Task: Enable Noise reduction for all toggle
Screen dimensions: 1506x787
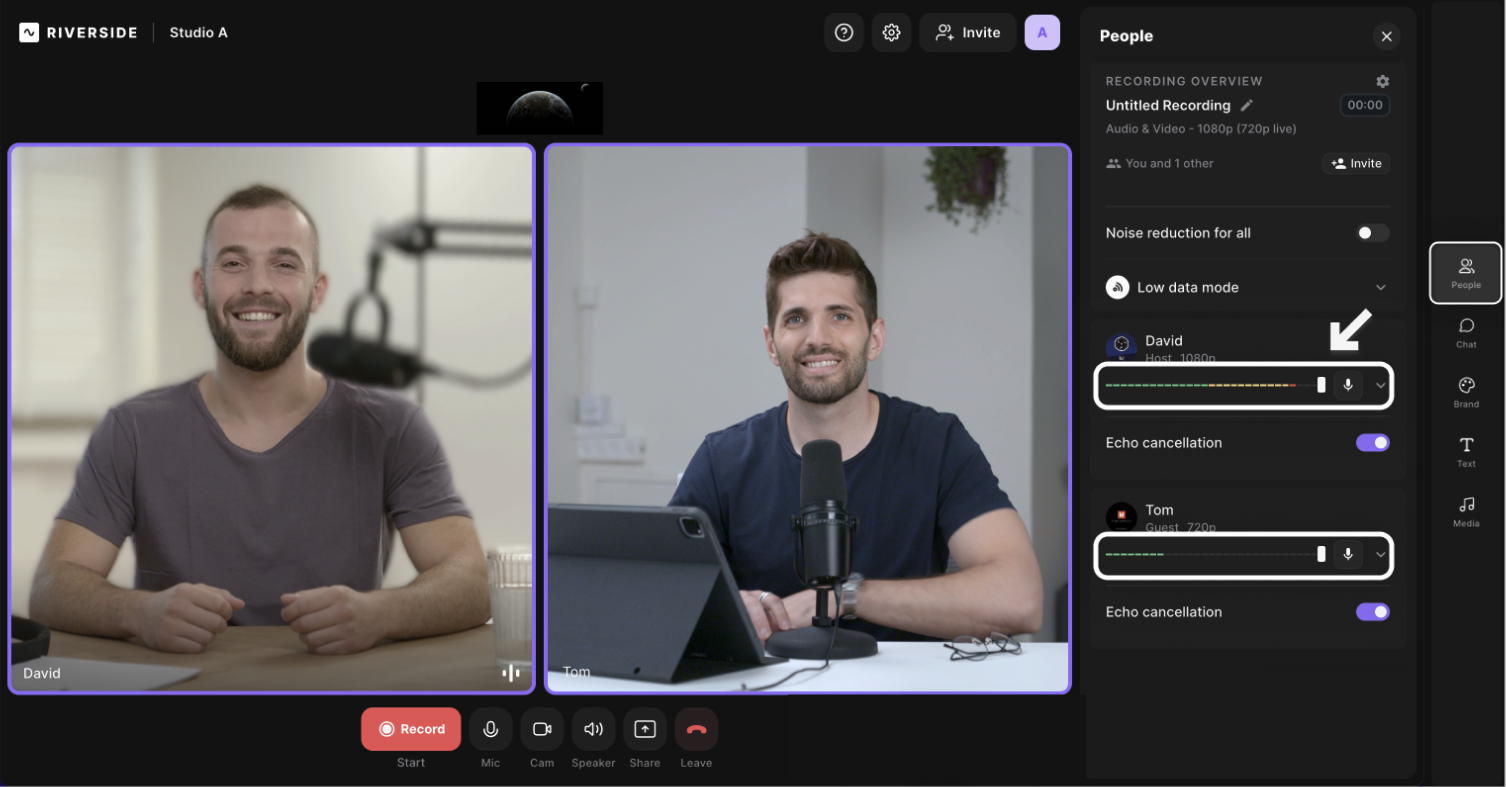Action: click(x=1372, y=233)
